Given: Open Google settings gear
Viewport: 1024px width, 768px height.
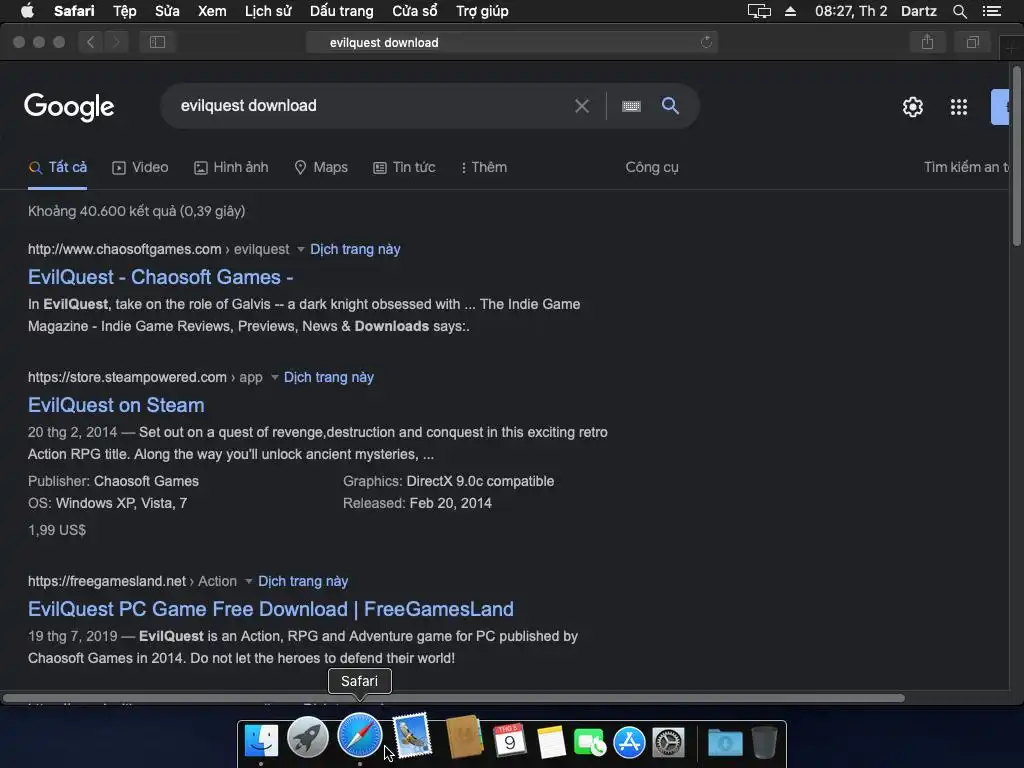Looking at the screenshot, I should 912,106.
